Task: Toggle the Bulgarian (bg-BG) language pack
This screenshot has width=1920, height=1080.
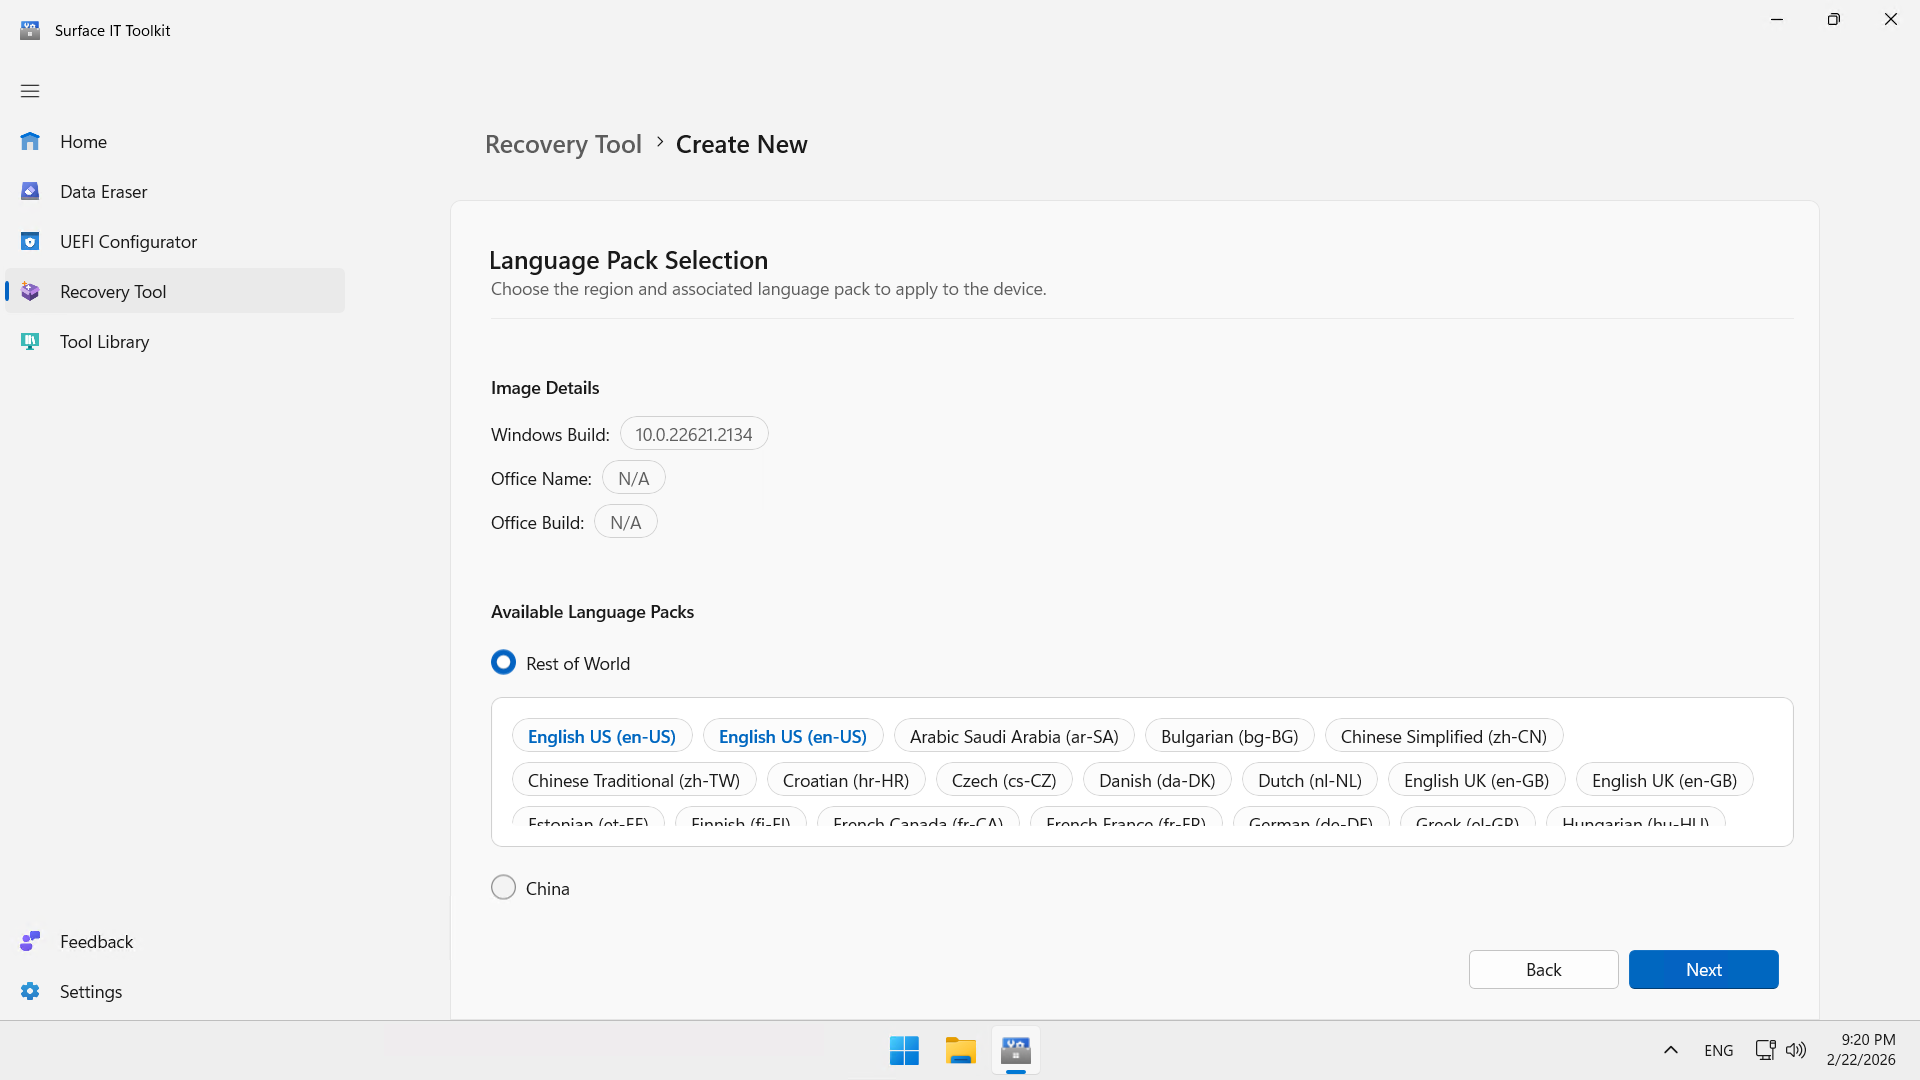Action: 1229,737
